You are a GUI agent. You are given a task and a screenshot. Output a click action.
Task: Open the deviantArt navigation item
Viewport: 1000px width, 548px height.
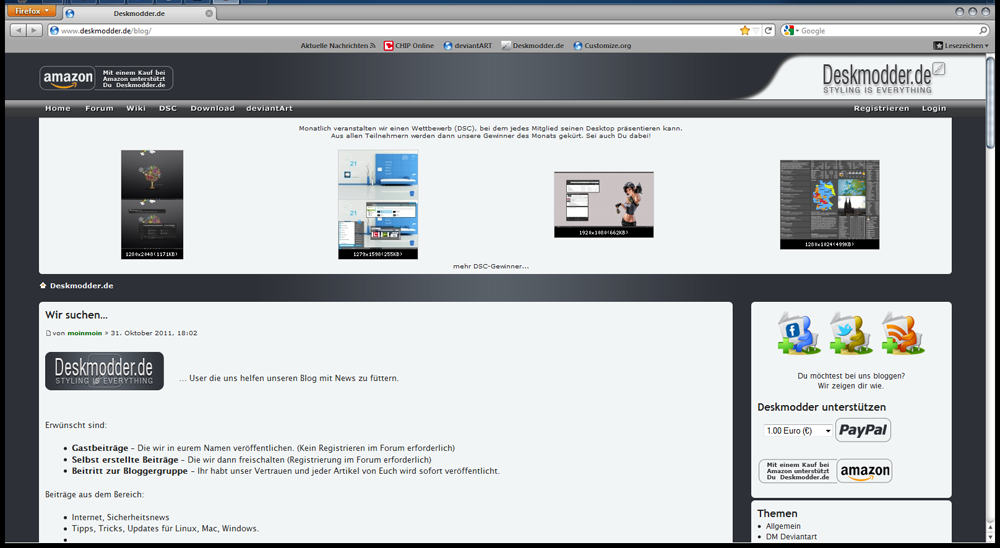click(269, 108)
